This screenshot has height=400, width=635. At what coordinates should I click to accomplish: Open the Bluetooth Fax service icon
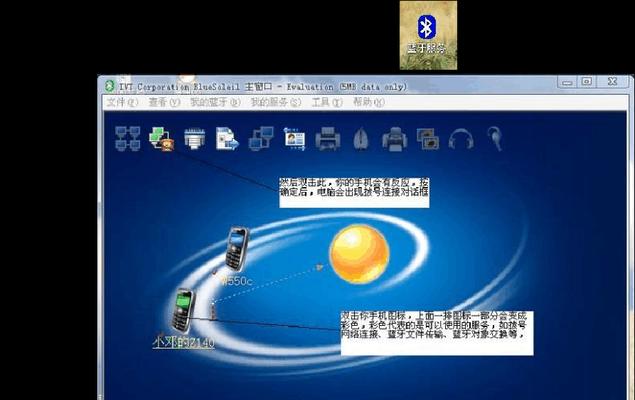pos(394,139)
